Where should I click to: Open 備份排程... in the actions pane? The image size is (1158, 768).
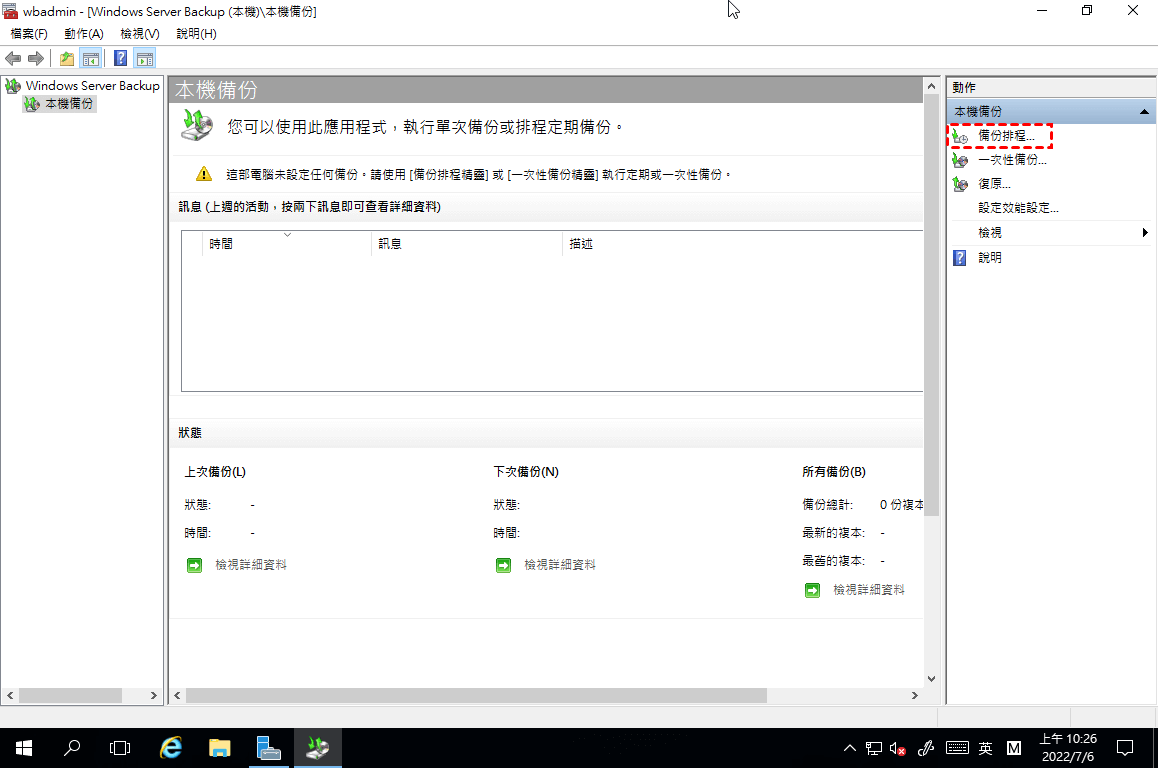point(1006,136)
